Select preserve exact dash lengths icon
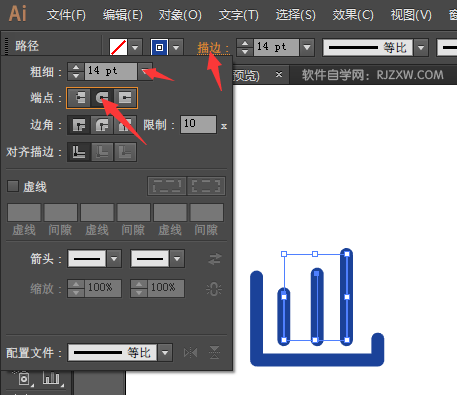The width and height of the screenshot is (457, 395). pyautogui.click(x=167, y=186)
